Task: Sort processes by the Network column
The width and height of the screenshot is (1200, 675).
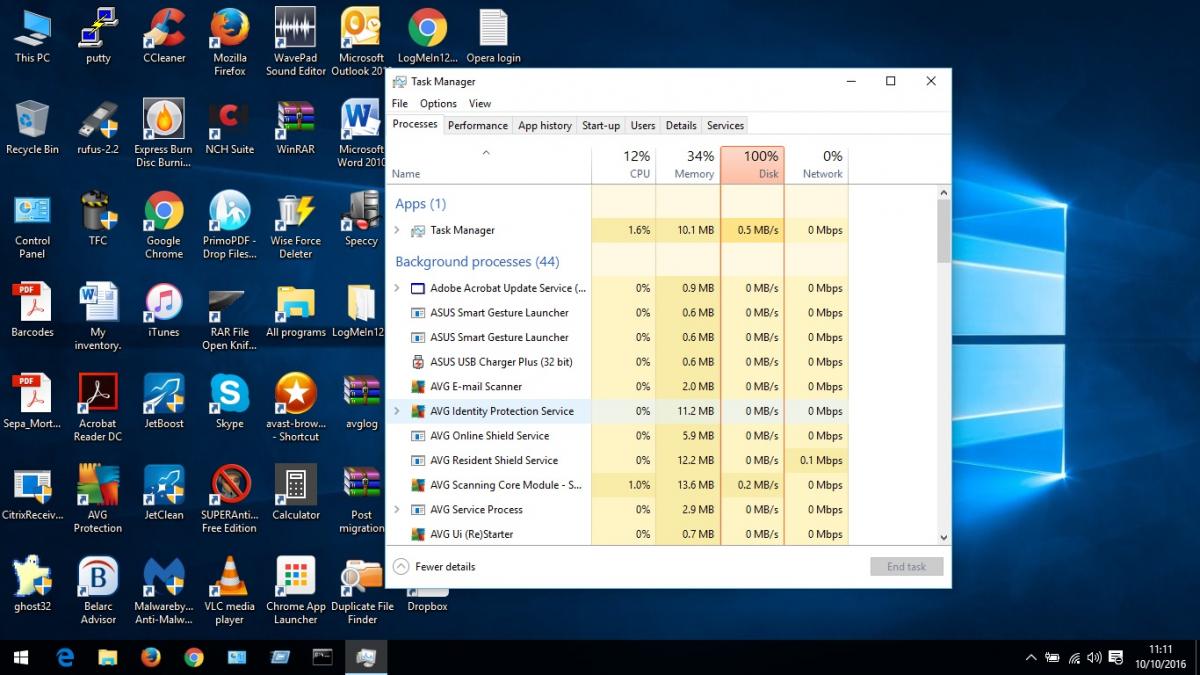Action: pos(816,165)
